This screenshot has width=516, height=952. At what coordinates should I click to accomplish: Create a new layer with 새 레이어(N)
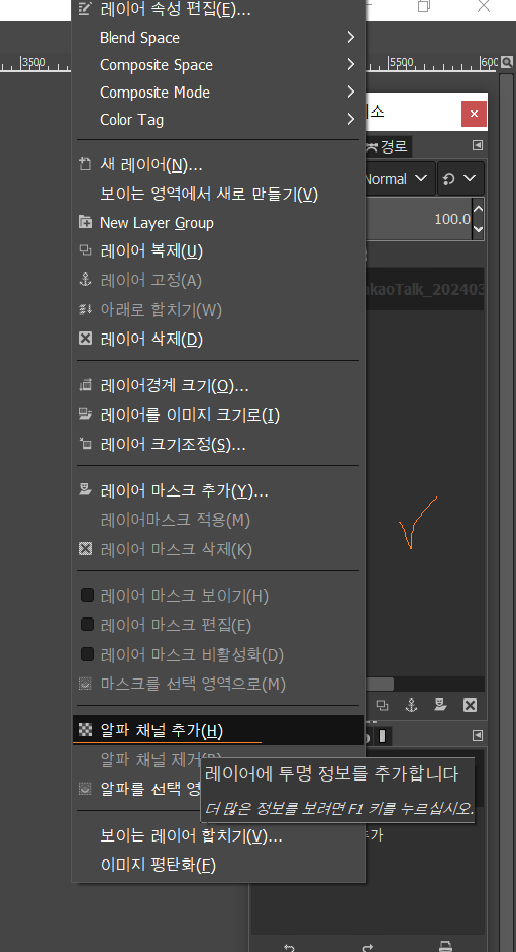tap(219, 165)
